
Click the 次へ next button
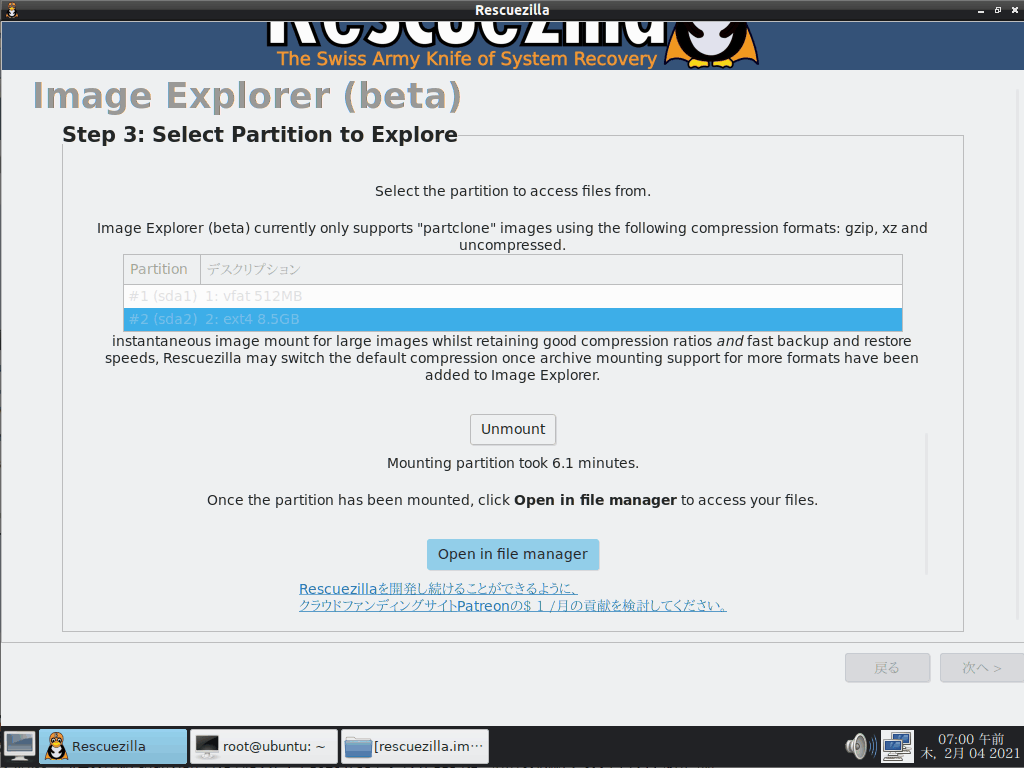(x=982, y=667)
